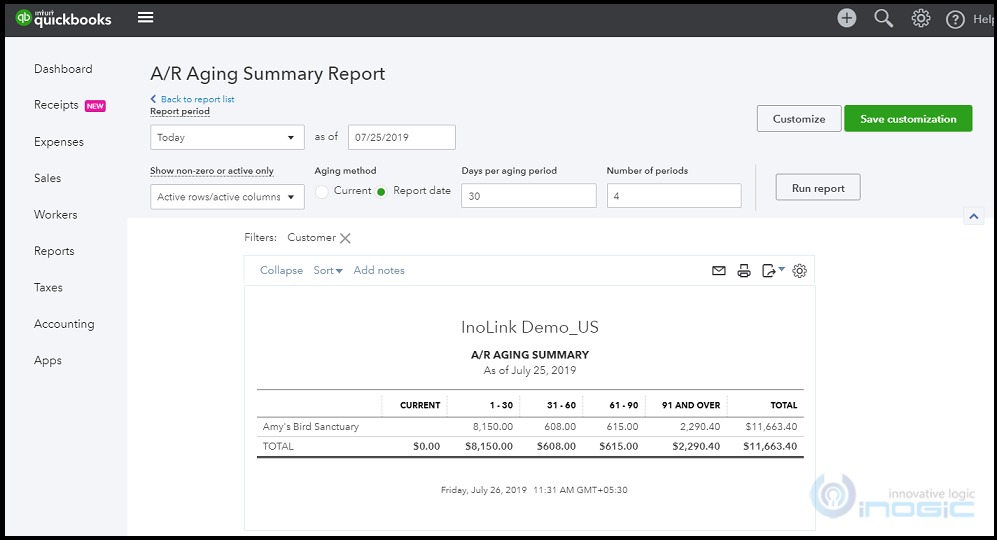
Task: Open Accounting in sidebar
Action: tap(64, 324)
